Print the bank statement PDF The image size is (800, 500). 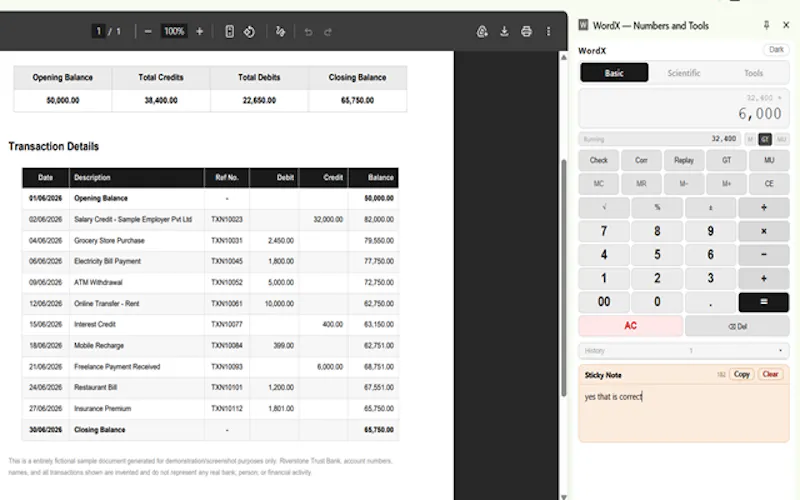coord(527,32)
